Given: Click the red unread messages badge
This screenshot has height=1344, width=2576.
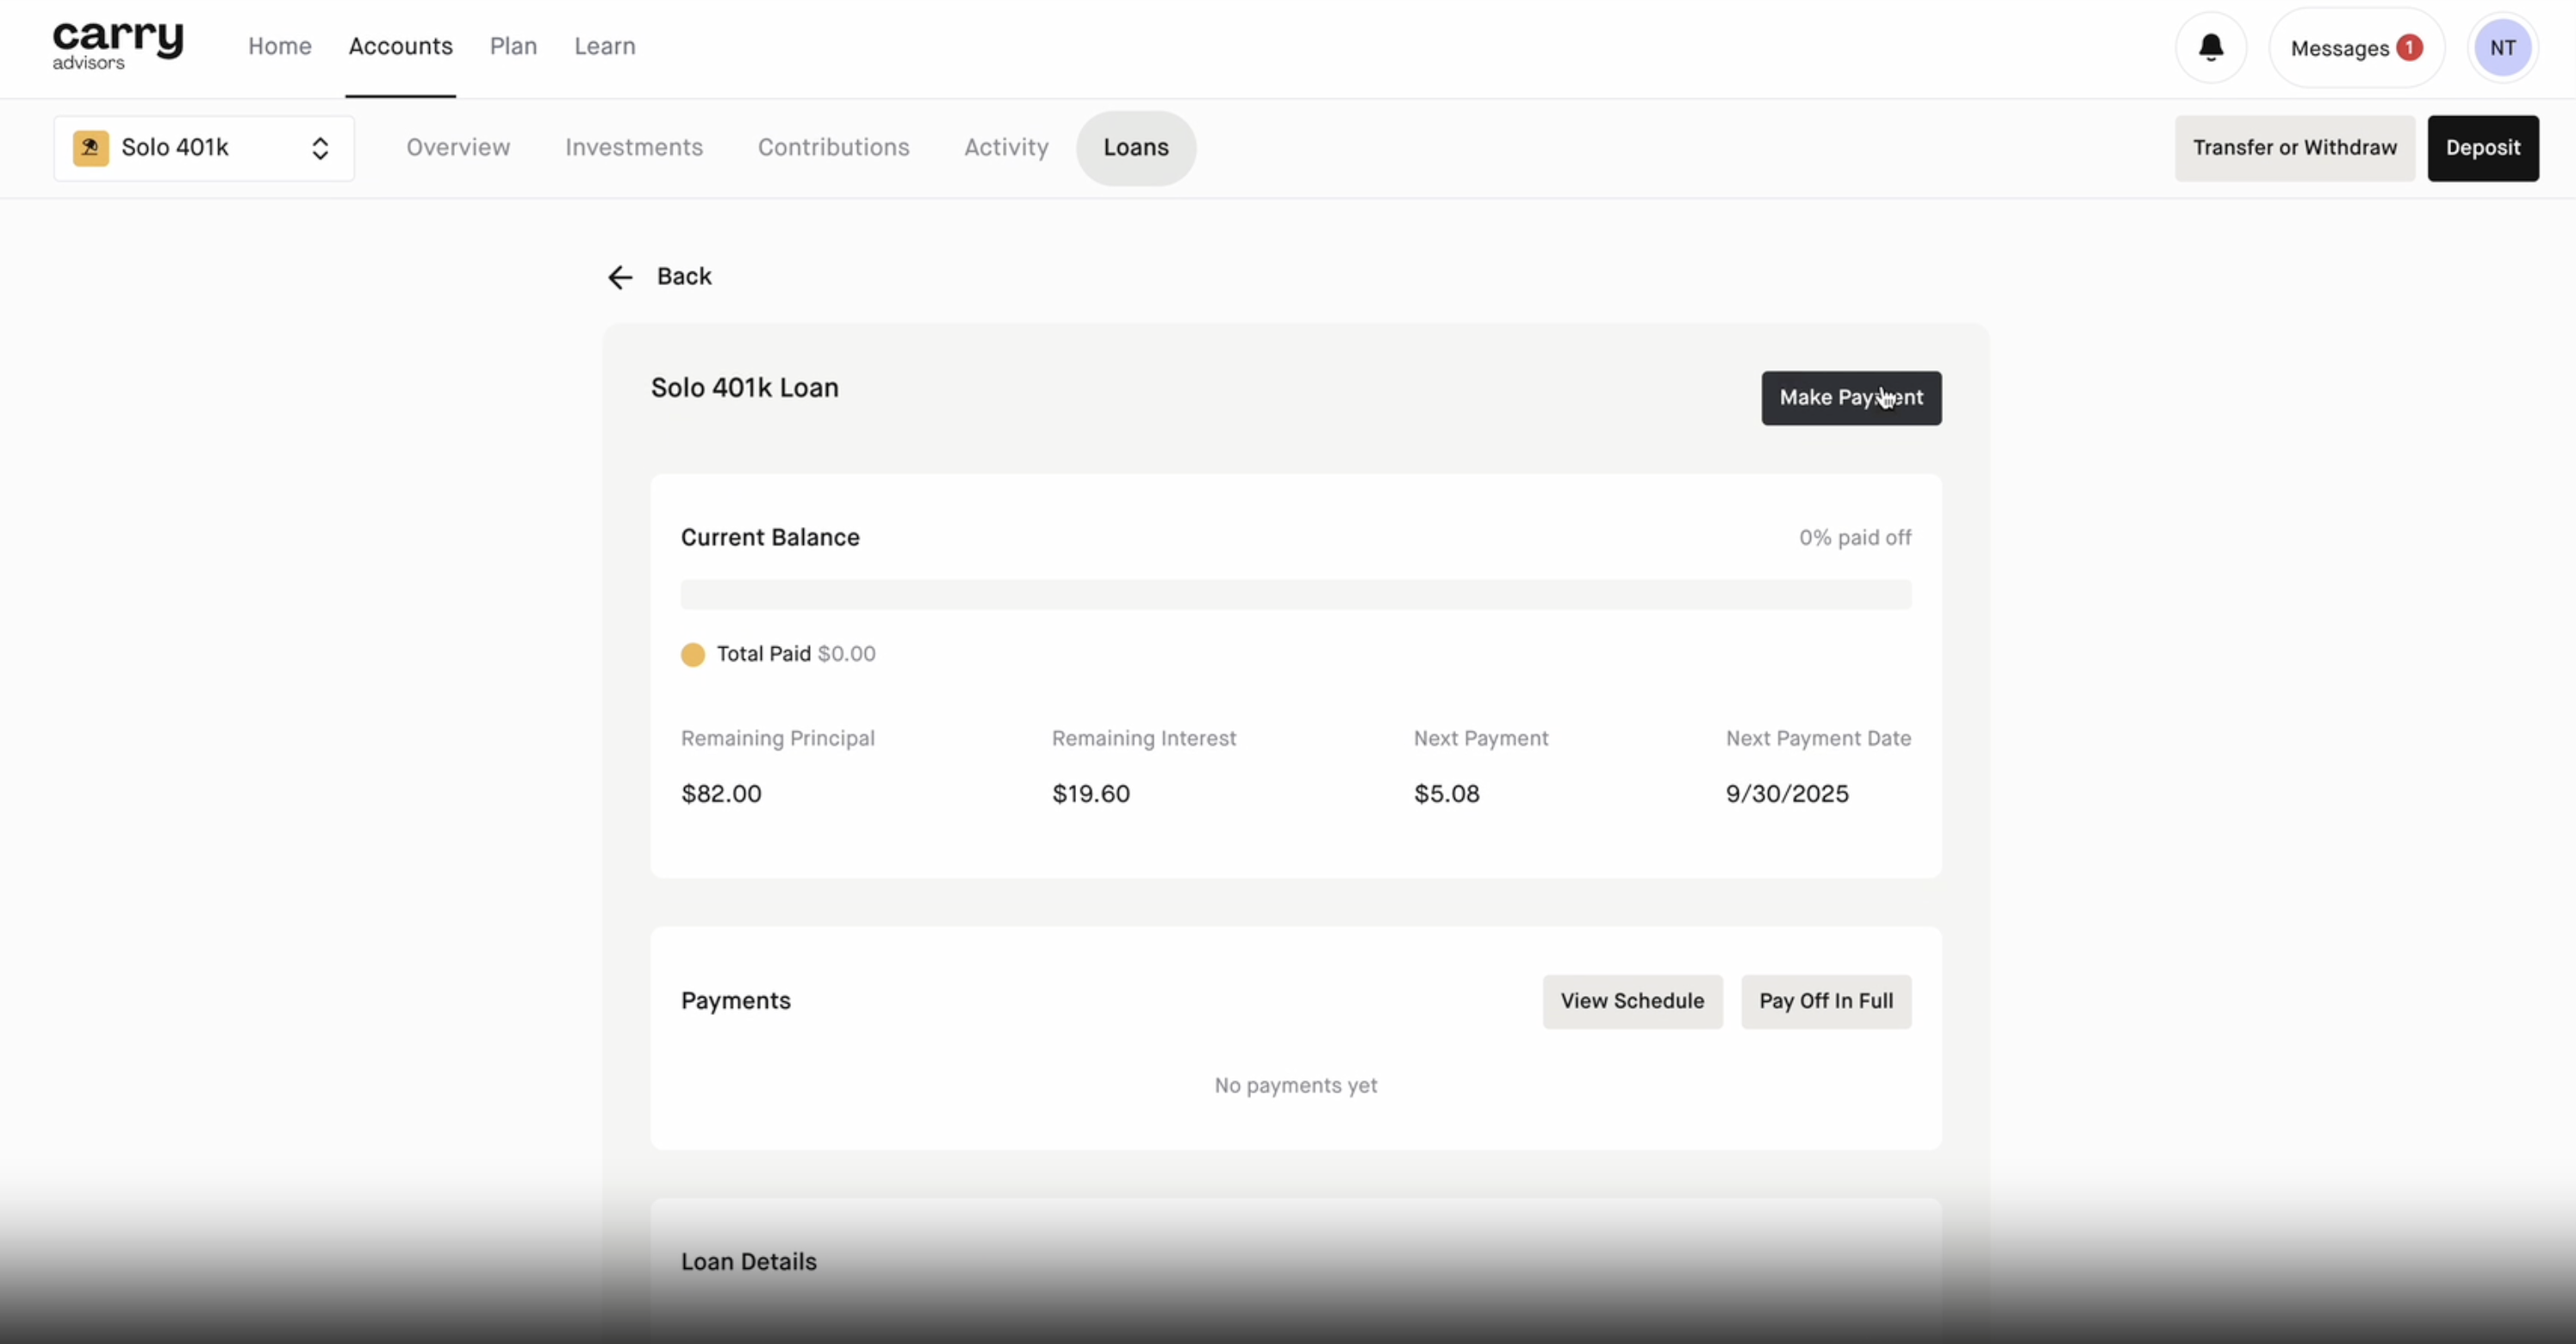Looking at the screenshot, I should pos(2410,47).
